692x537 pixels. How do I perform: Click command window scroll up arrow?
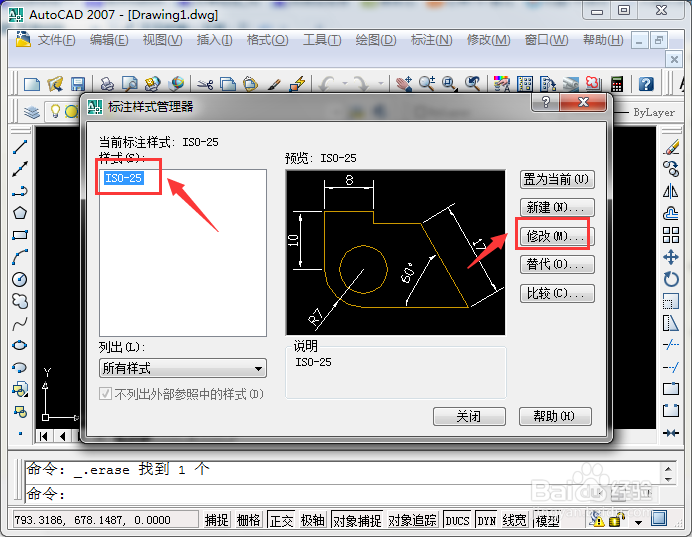tap(668, 469)
